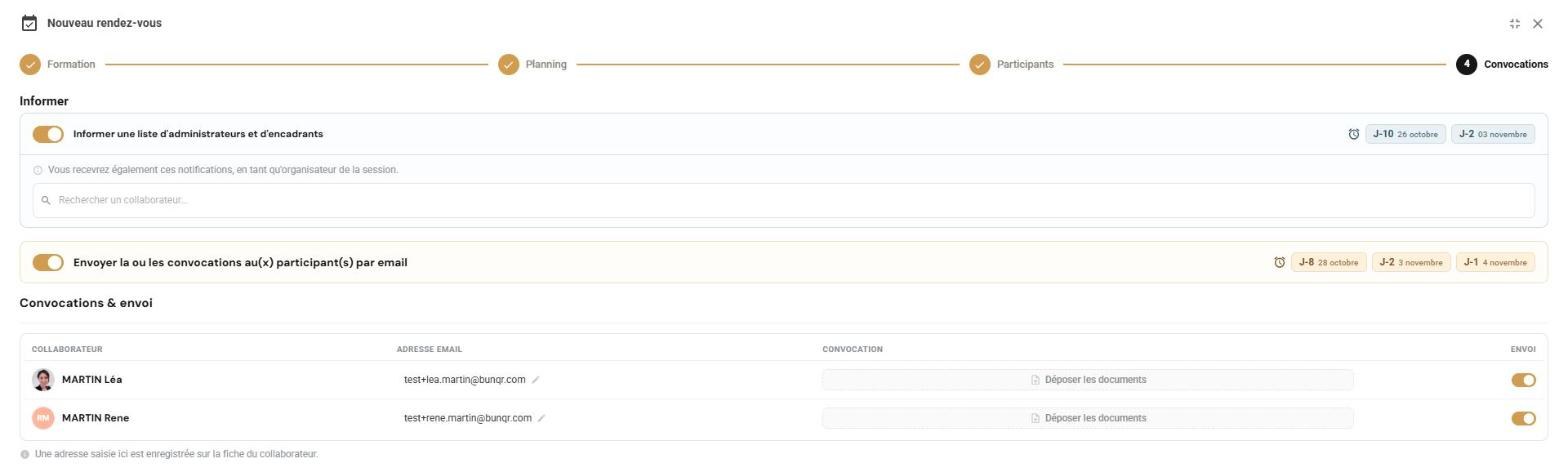1568x470 pixels.
Task: Click the alarm clock icon beside J-10
Action: click(x=1354, y=134)
